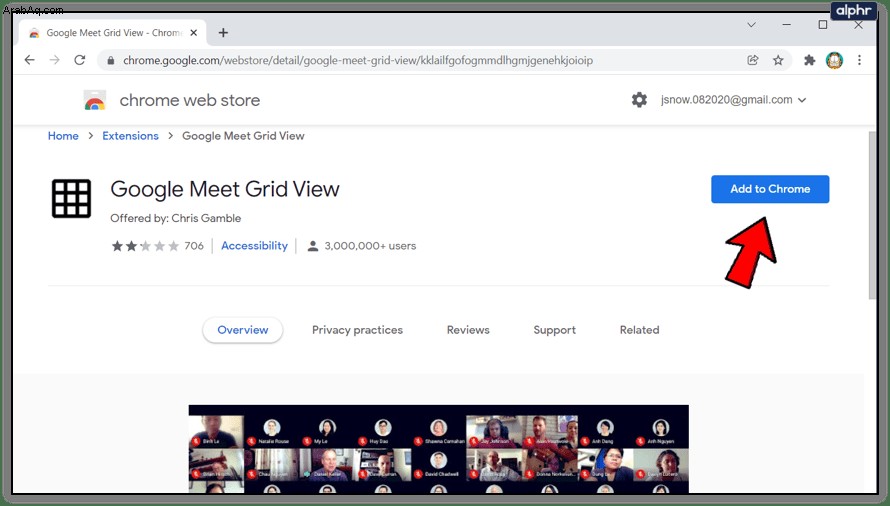Viewport: 890px width, 506px height.
Task: Click the forward navigation arrow
Action: [x=54, y=60]
